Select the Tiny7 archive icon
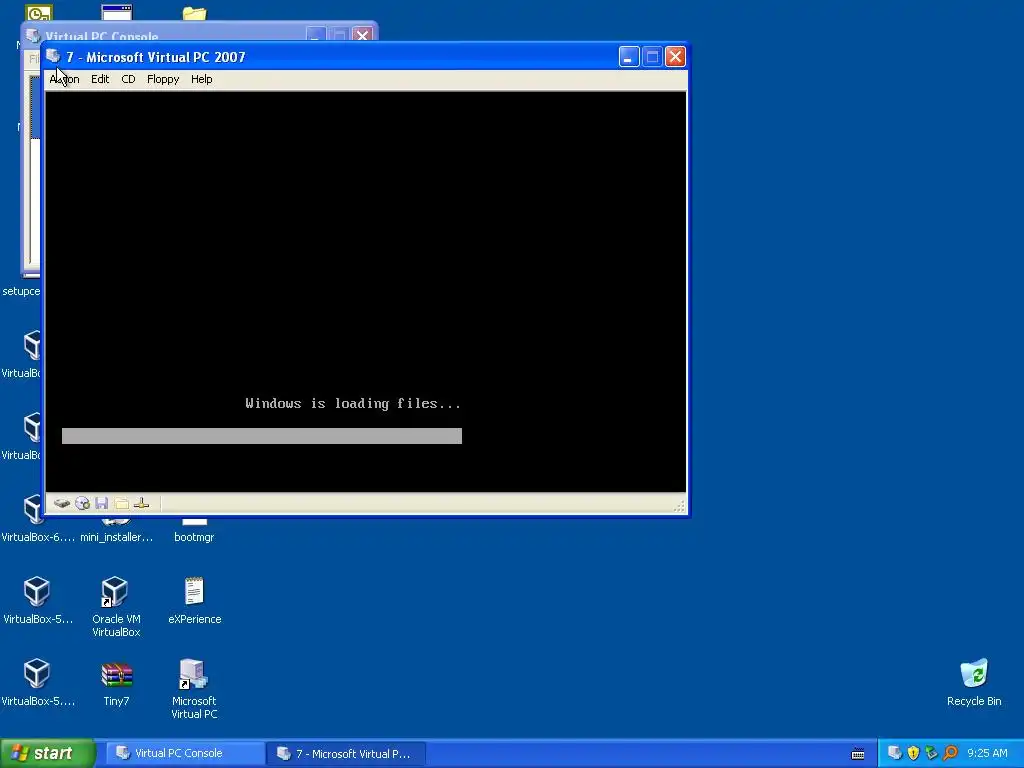This screenshot has width=1024, height=768. click(116, 683)
